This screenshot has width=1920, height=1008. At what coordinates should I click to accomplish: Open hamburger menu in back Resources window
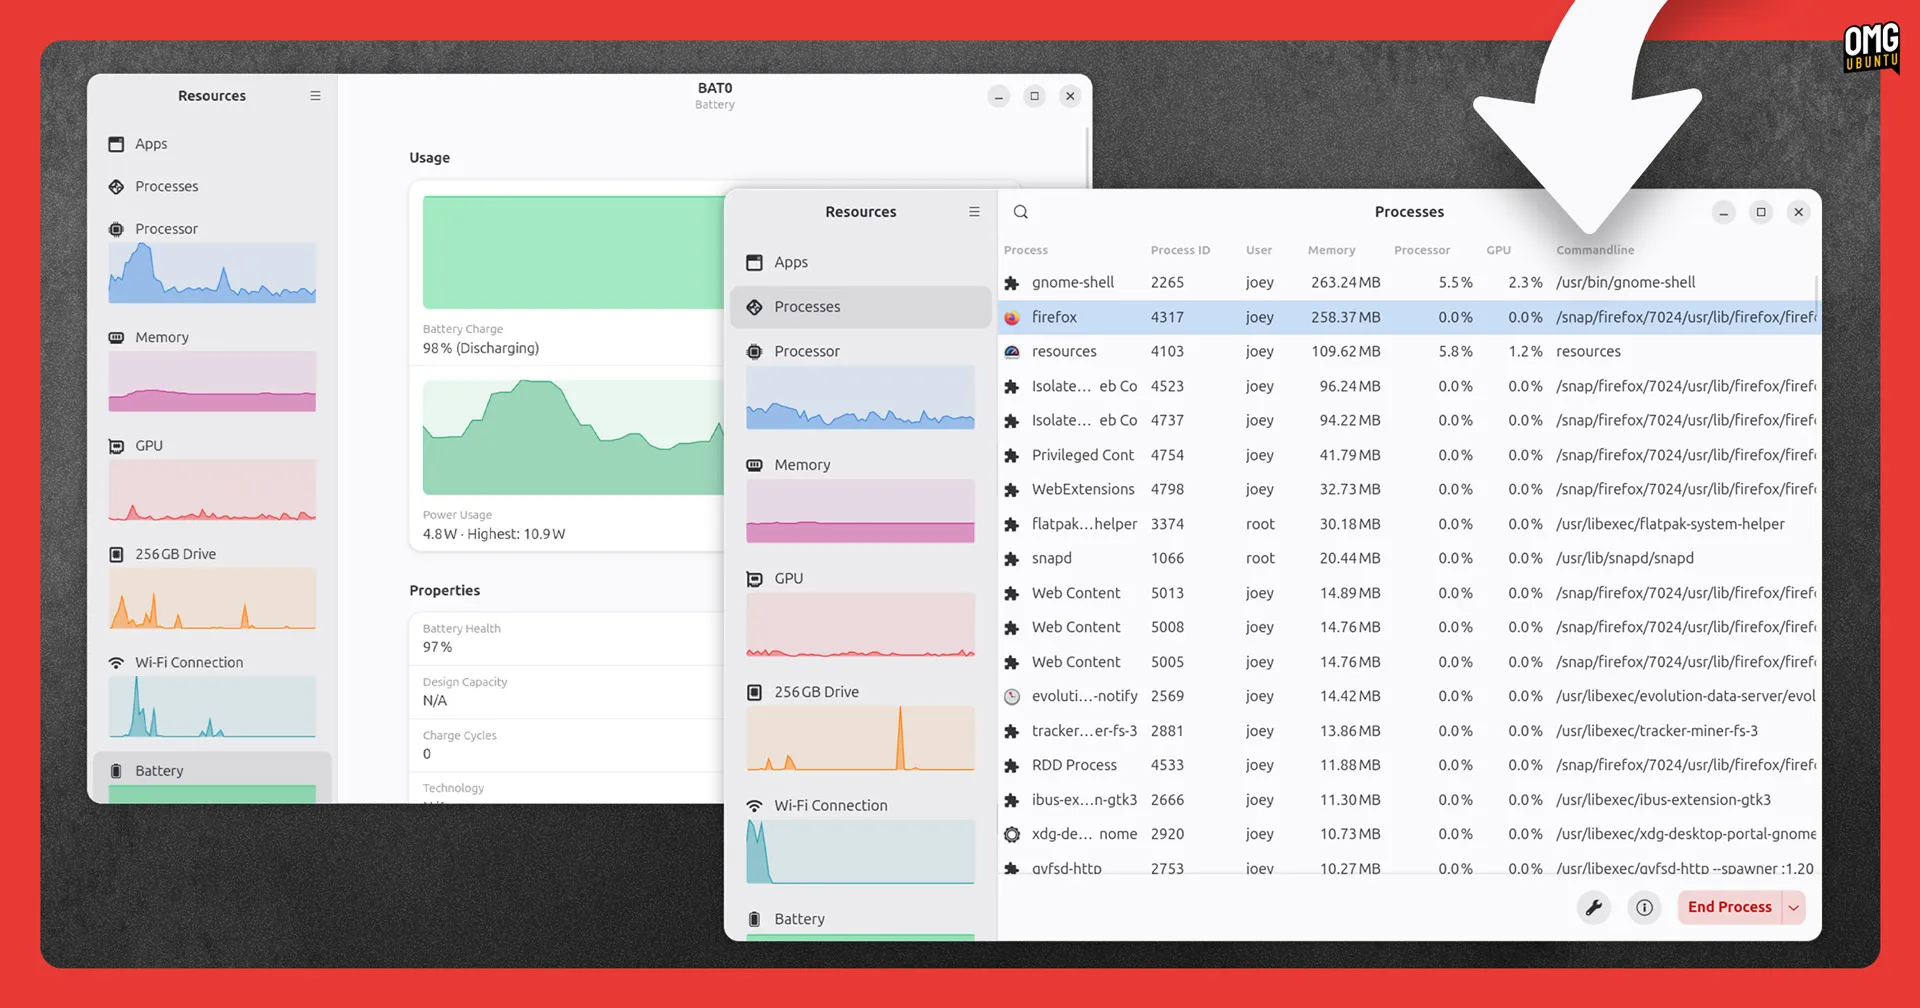click(315, 96)
